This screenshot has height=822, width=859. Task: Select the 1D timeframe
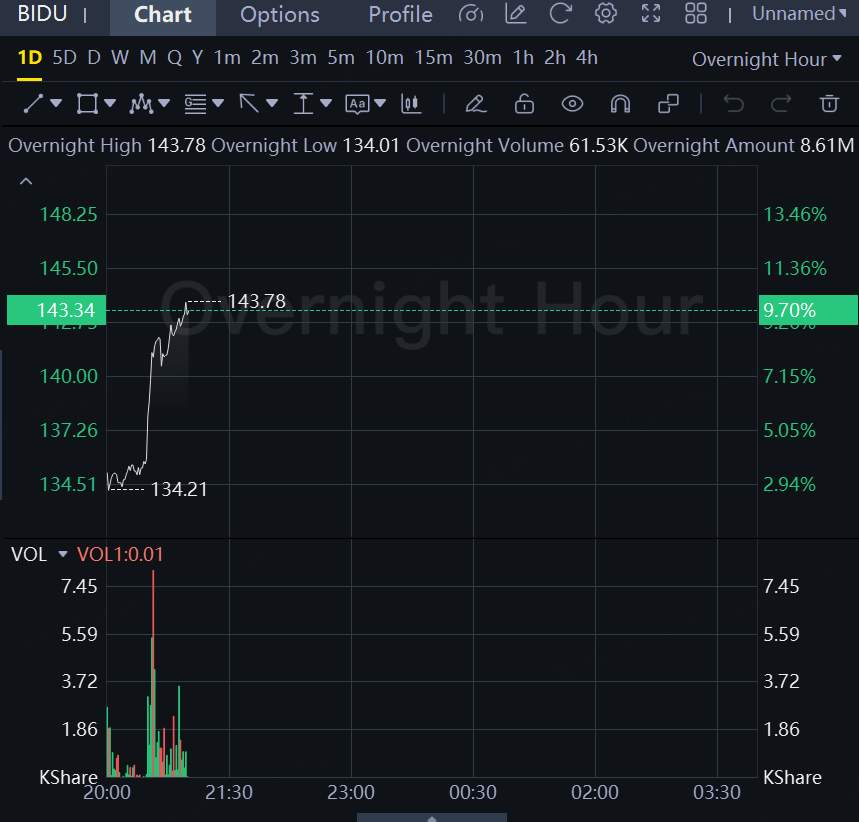[x=30, y=58]
